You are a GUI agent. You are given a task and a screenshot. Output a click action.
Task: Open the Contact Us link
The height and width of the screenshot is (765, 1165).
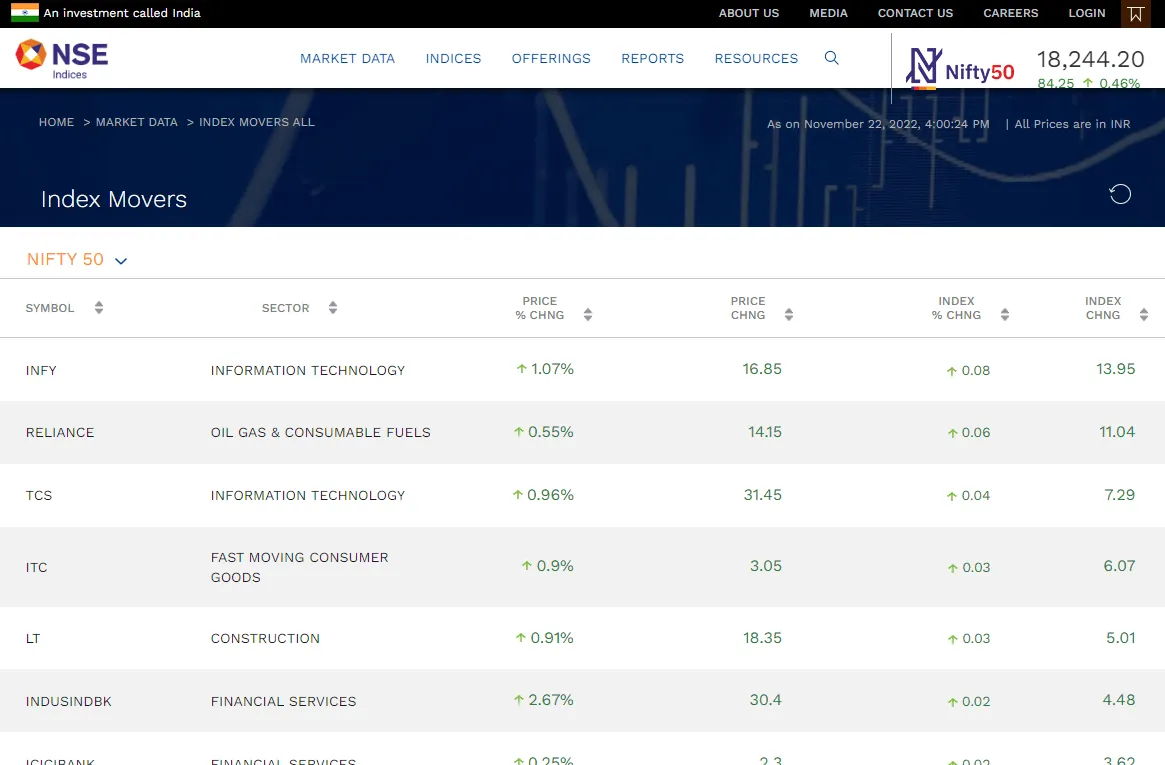click(915, 14)
